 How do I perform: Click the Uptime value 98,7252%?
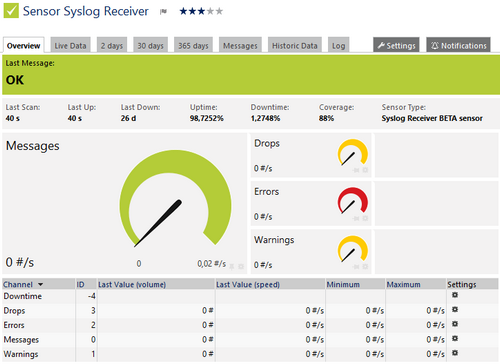tap(207, 118)
